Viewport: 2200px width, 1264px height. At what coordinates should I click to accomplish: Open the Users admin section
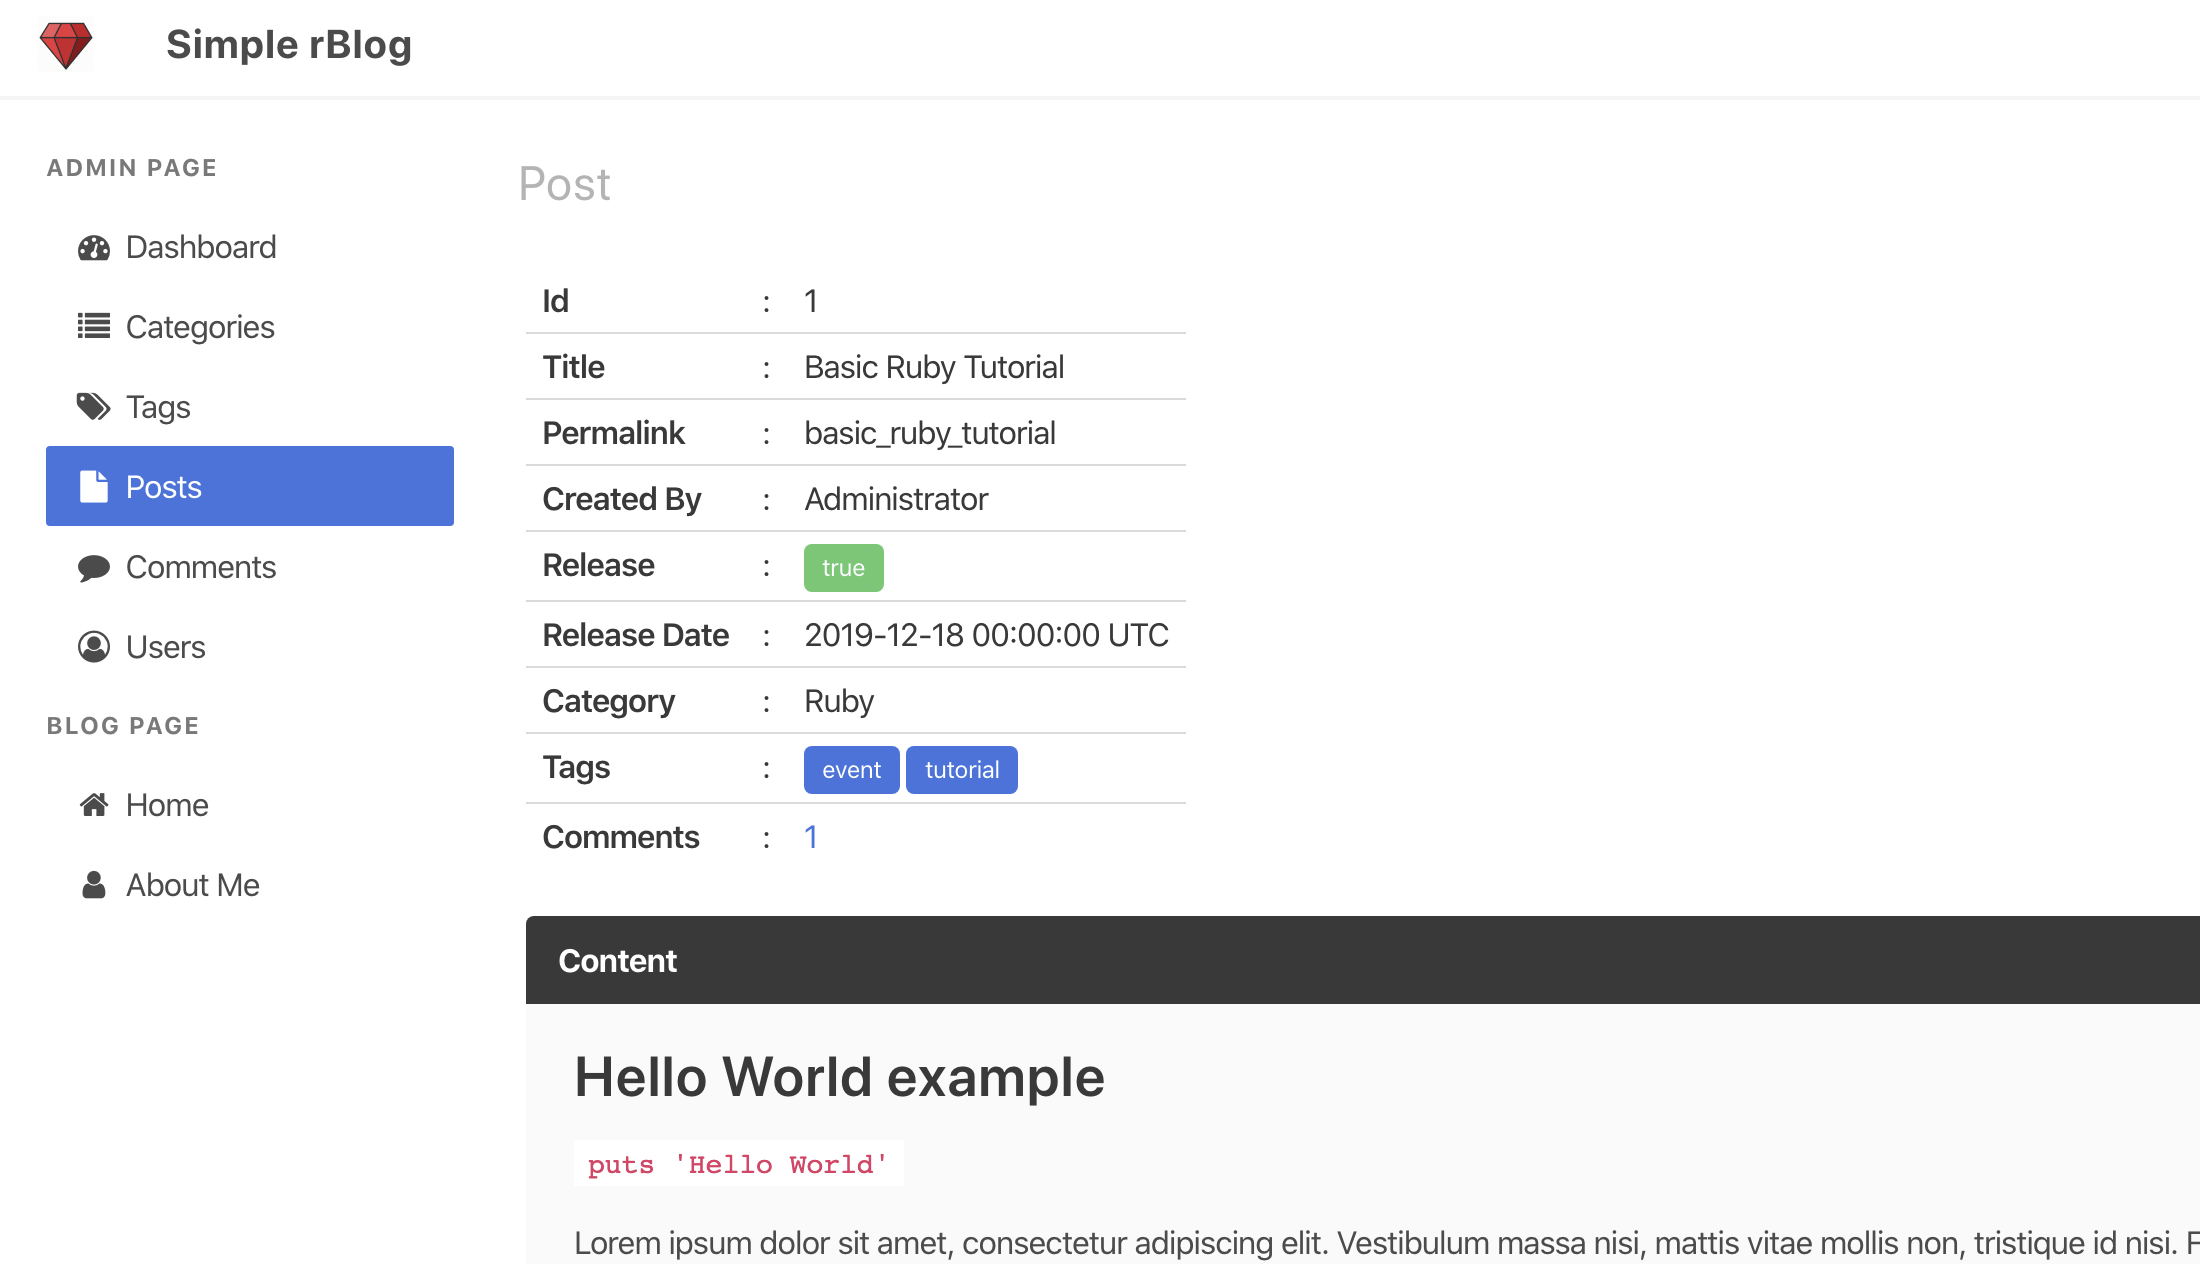coord(166,647)
